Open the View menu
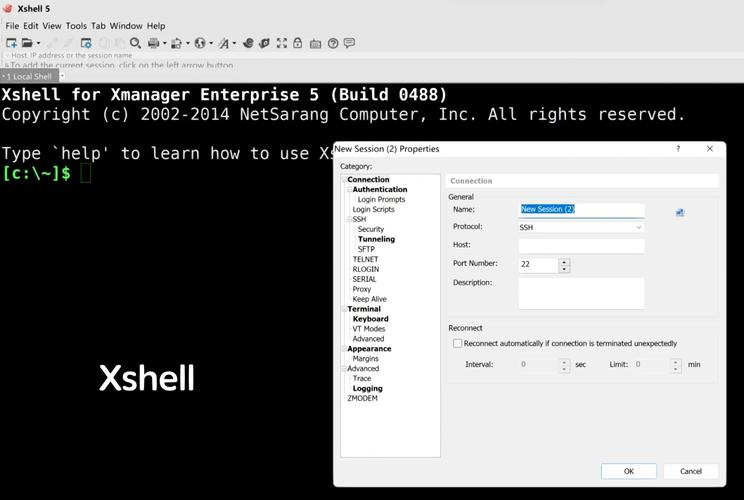 coord(52,26)
